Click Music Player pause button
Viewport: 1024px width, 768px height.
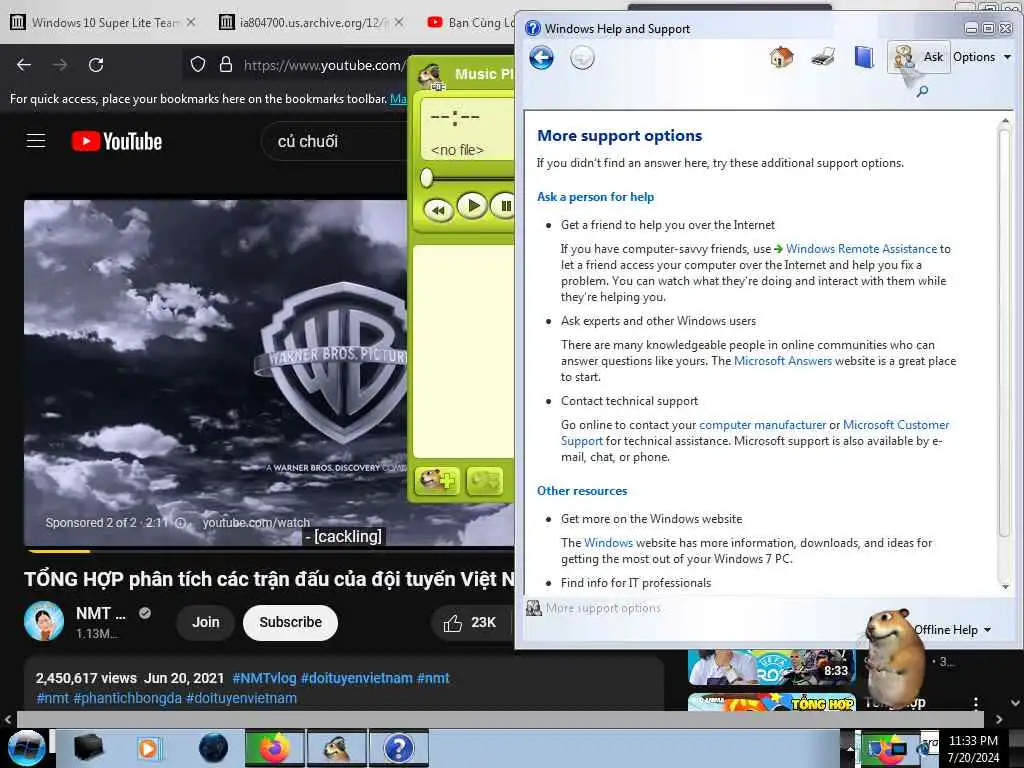(x=504, y=206)
